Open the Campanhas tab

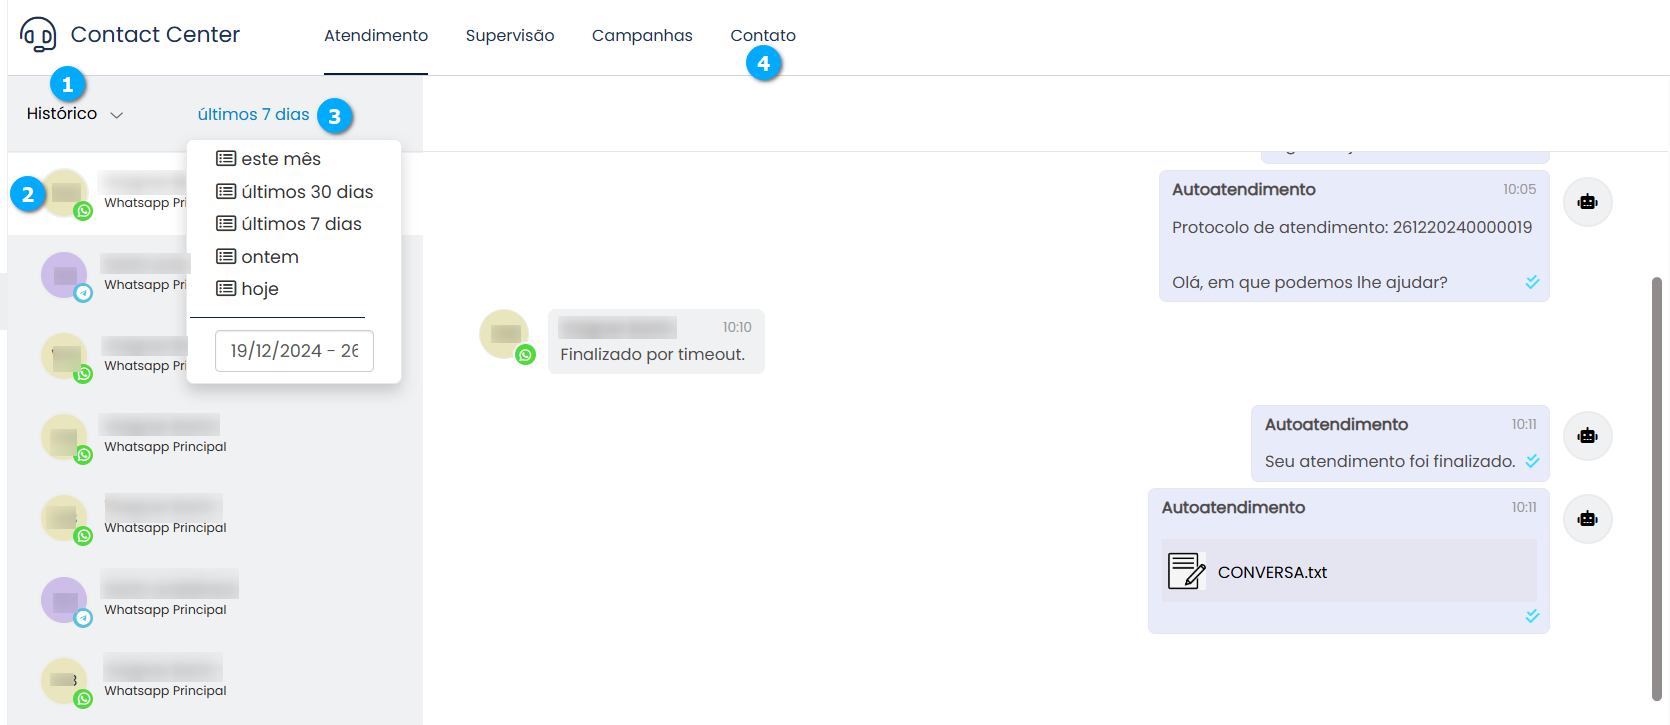642,36
